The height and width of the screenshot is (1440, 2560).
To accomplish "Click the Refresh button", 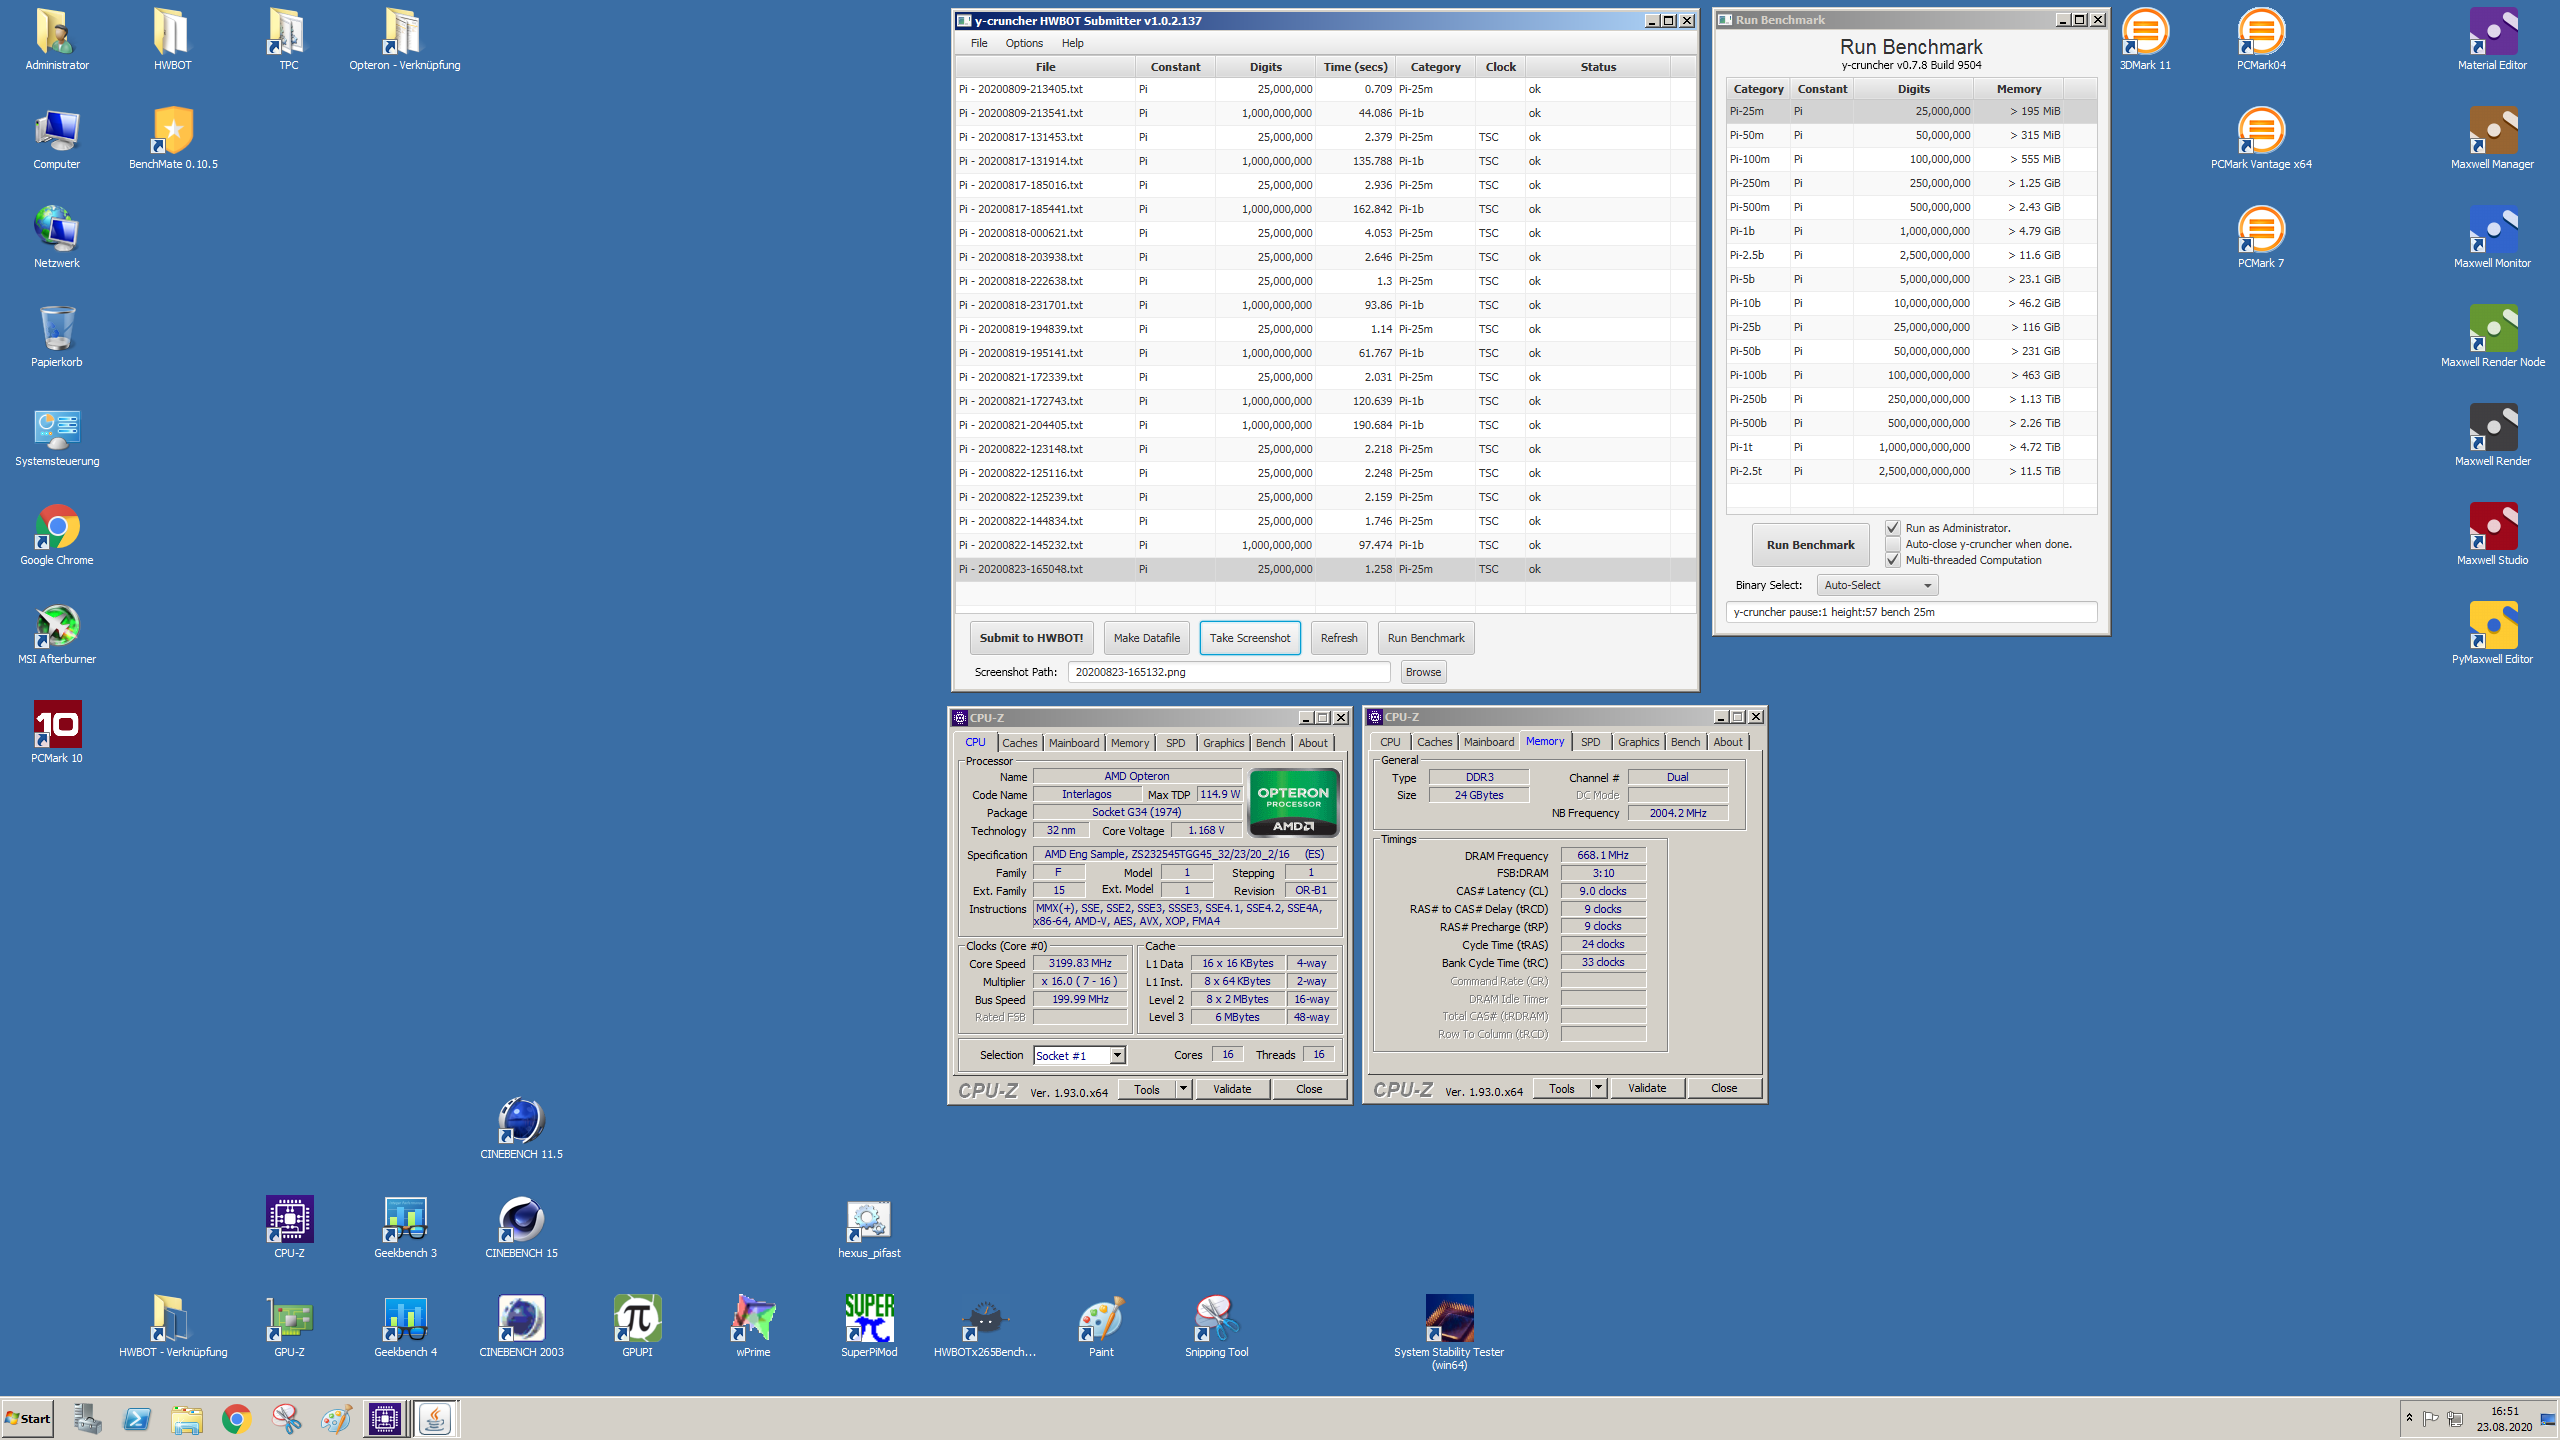I will pyautogui.click(x=1339, y=638).
